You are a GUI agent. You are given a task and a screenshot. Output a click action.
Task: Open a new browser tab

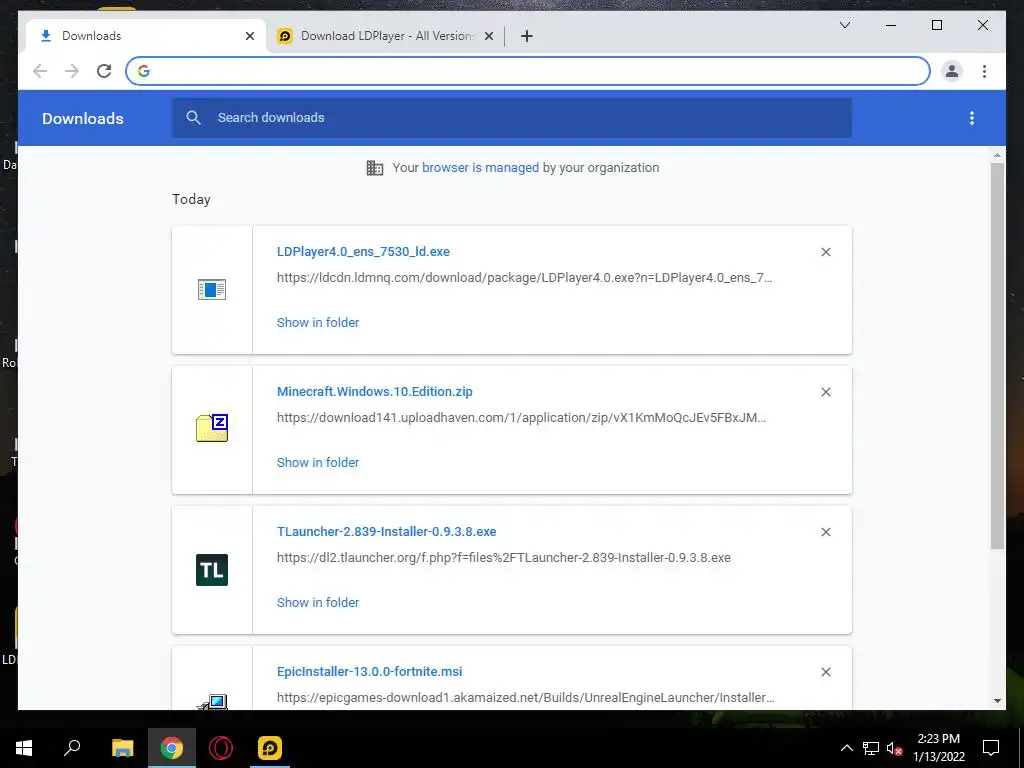pyautogui.click(x=526, y=36)
